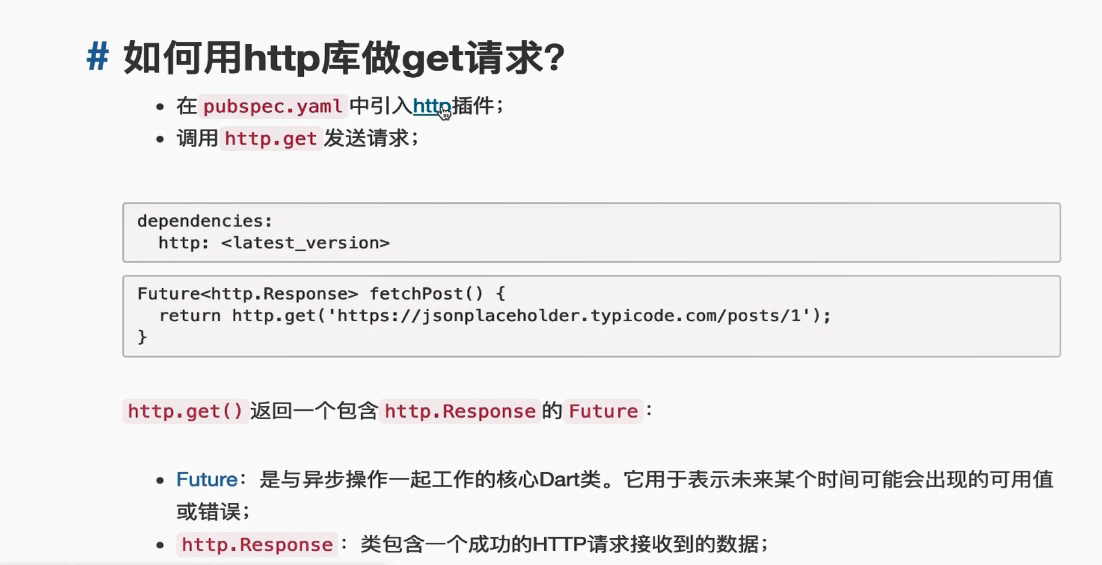Click the http.get() inline code
1102x565 pixels.
[185, 411]
